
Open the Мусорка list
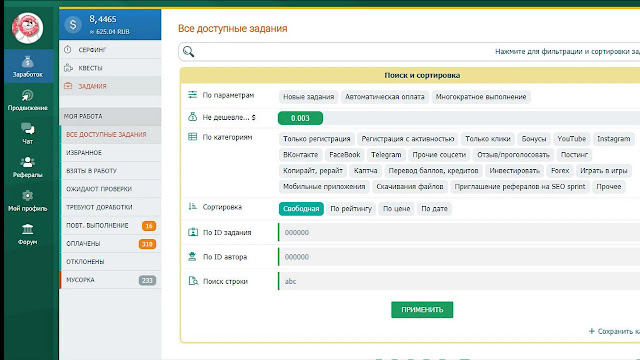click(x=110, y=280)
